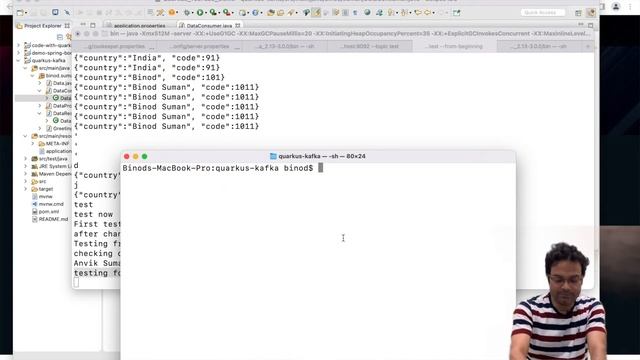Maximize the Project Explorer view
This screenshot has height=360, width=640.
click(93, 25)
